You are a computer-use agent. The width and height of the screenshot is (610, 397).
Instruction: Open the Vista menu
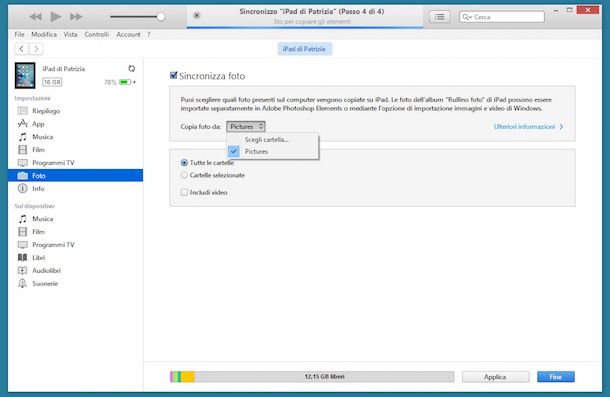(x=70, y=35)
